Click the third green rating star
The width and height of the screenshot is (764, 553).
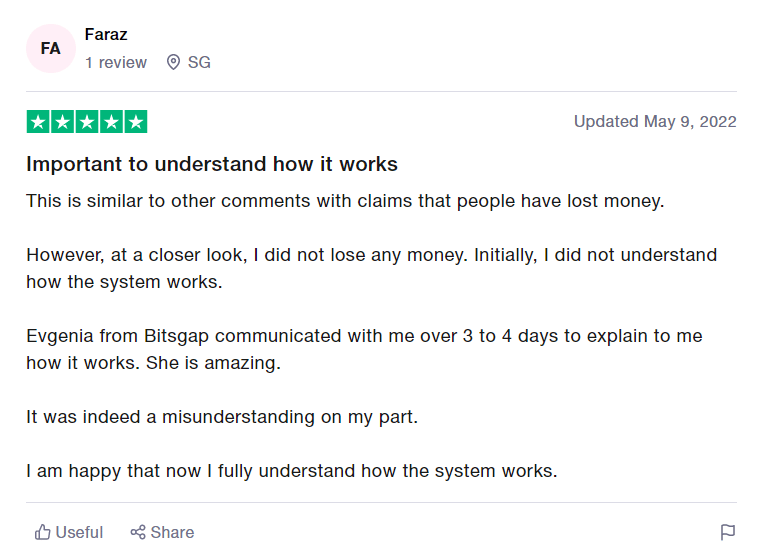(87, 122)
